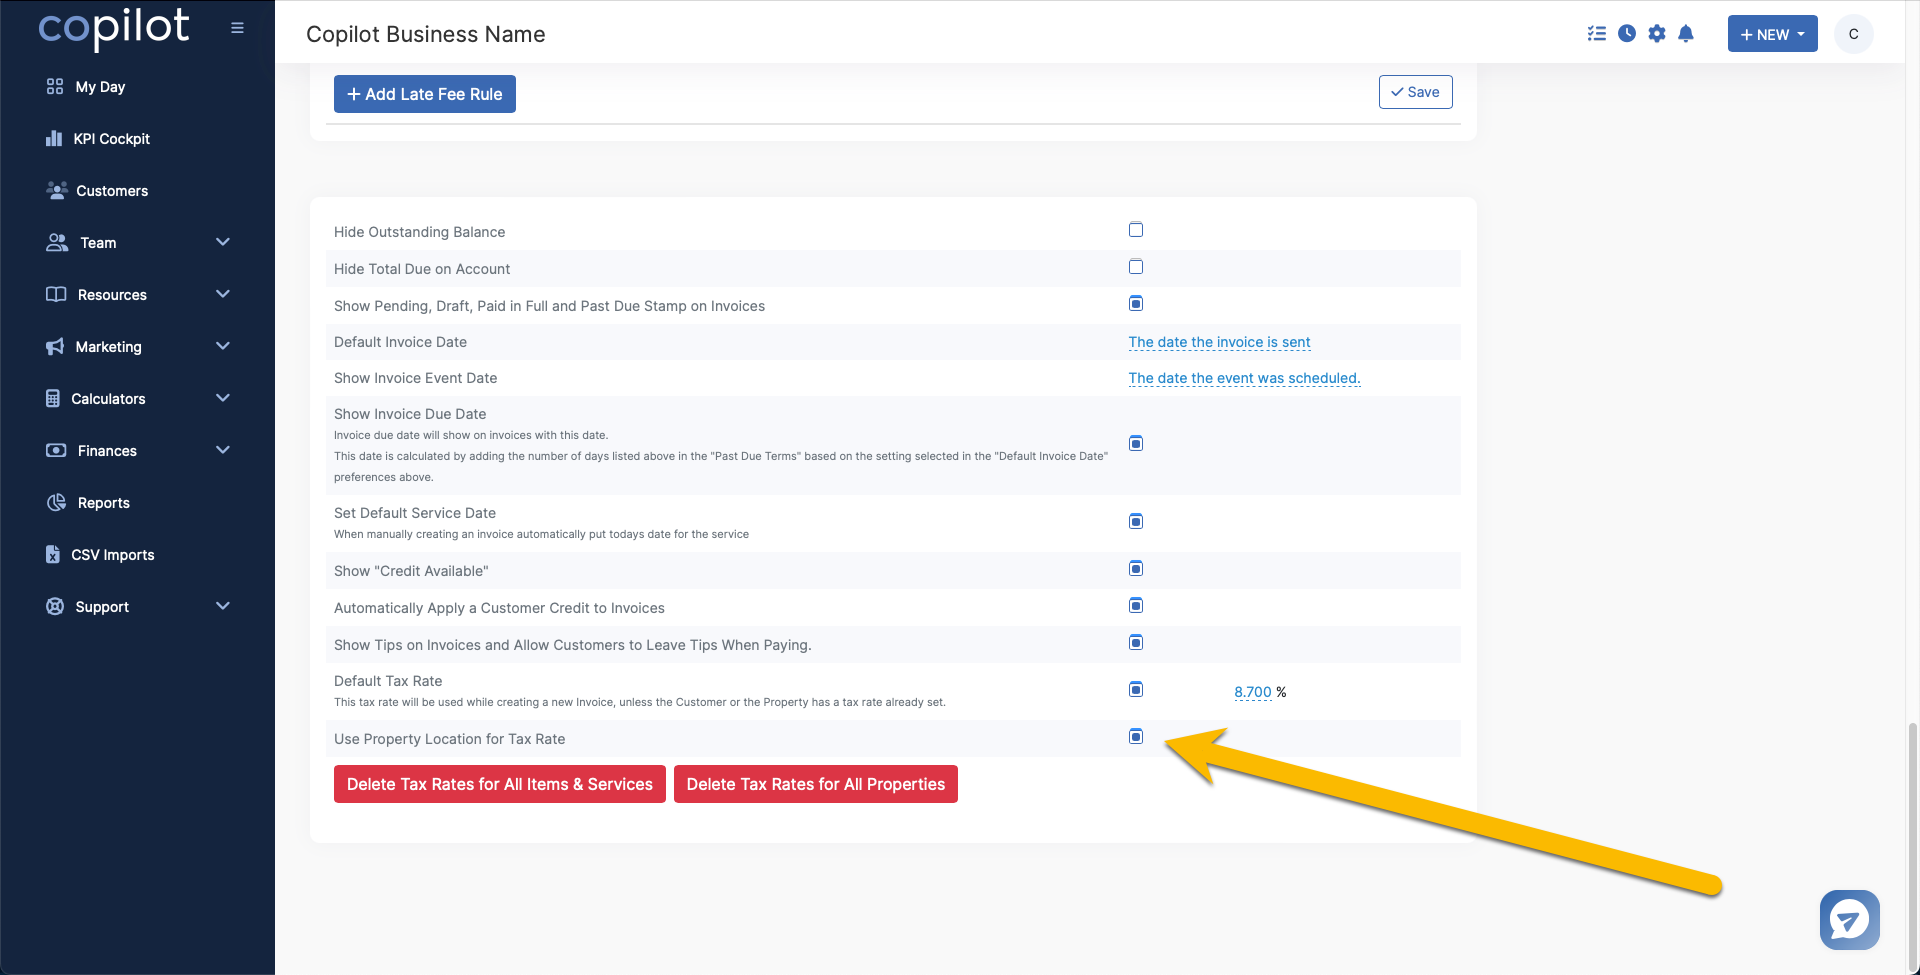Viewport: 1920px width, 975px height.
Task: Open Reports menu item
Action: [x=104, y=503]
